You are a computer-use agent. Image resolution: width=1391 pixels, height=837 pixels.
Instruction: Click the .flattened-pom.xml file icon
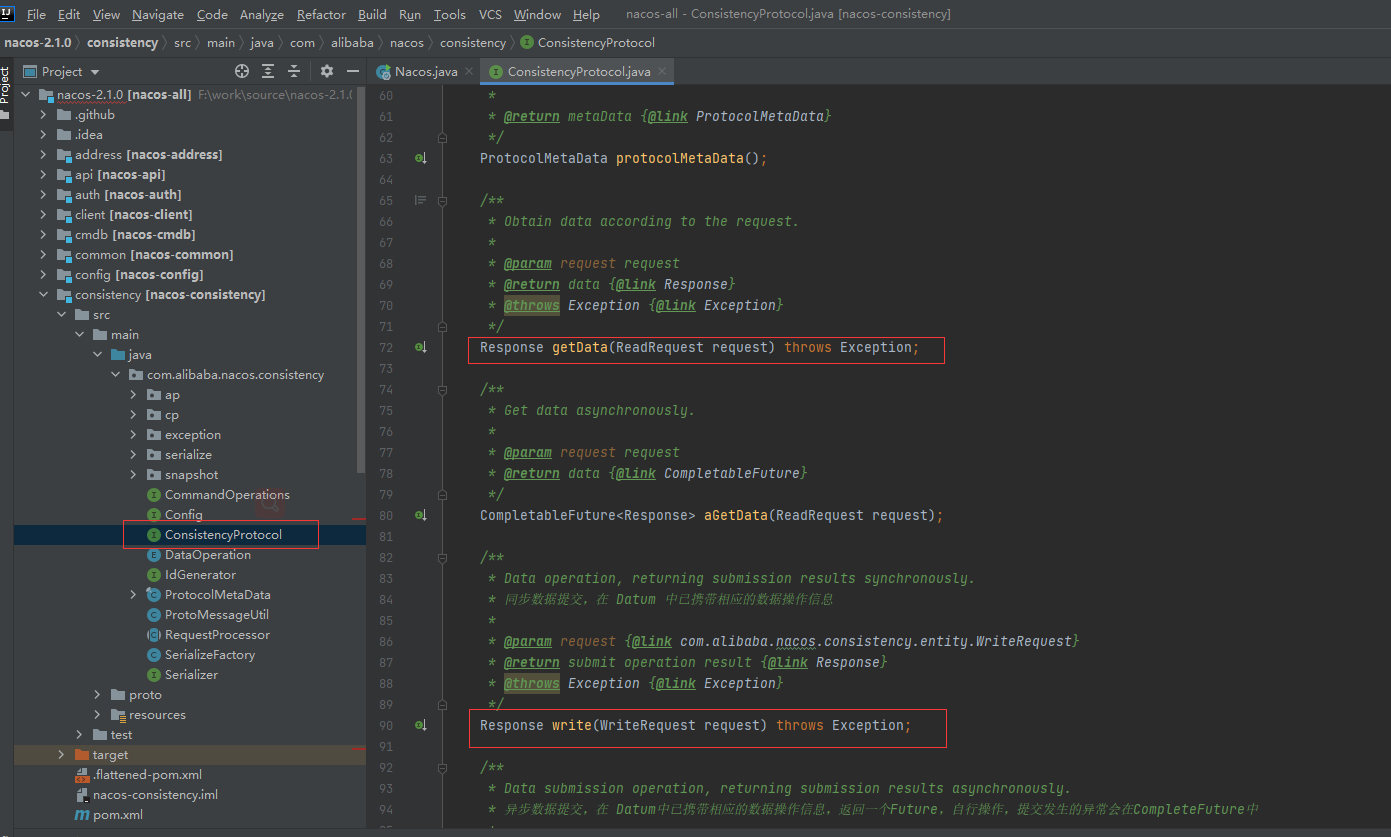pos(82,775)
